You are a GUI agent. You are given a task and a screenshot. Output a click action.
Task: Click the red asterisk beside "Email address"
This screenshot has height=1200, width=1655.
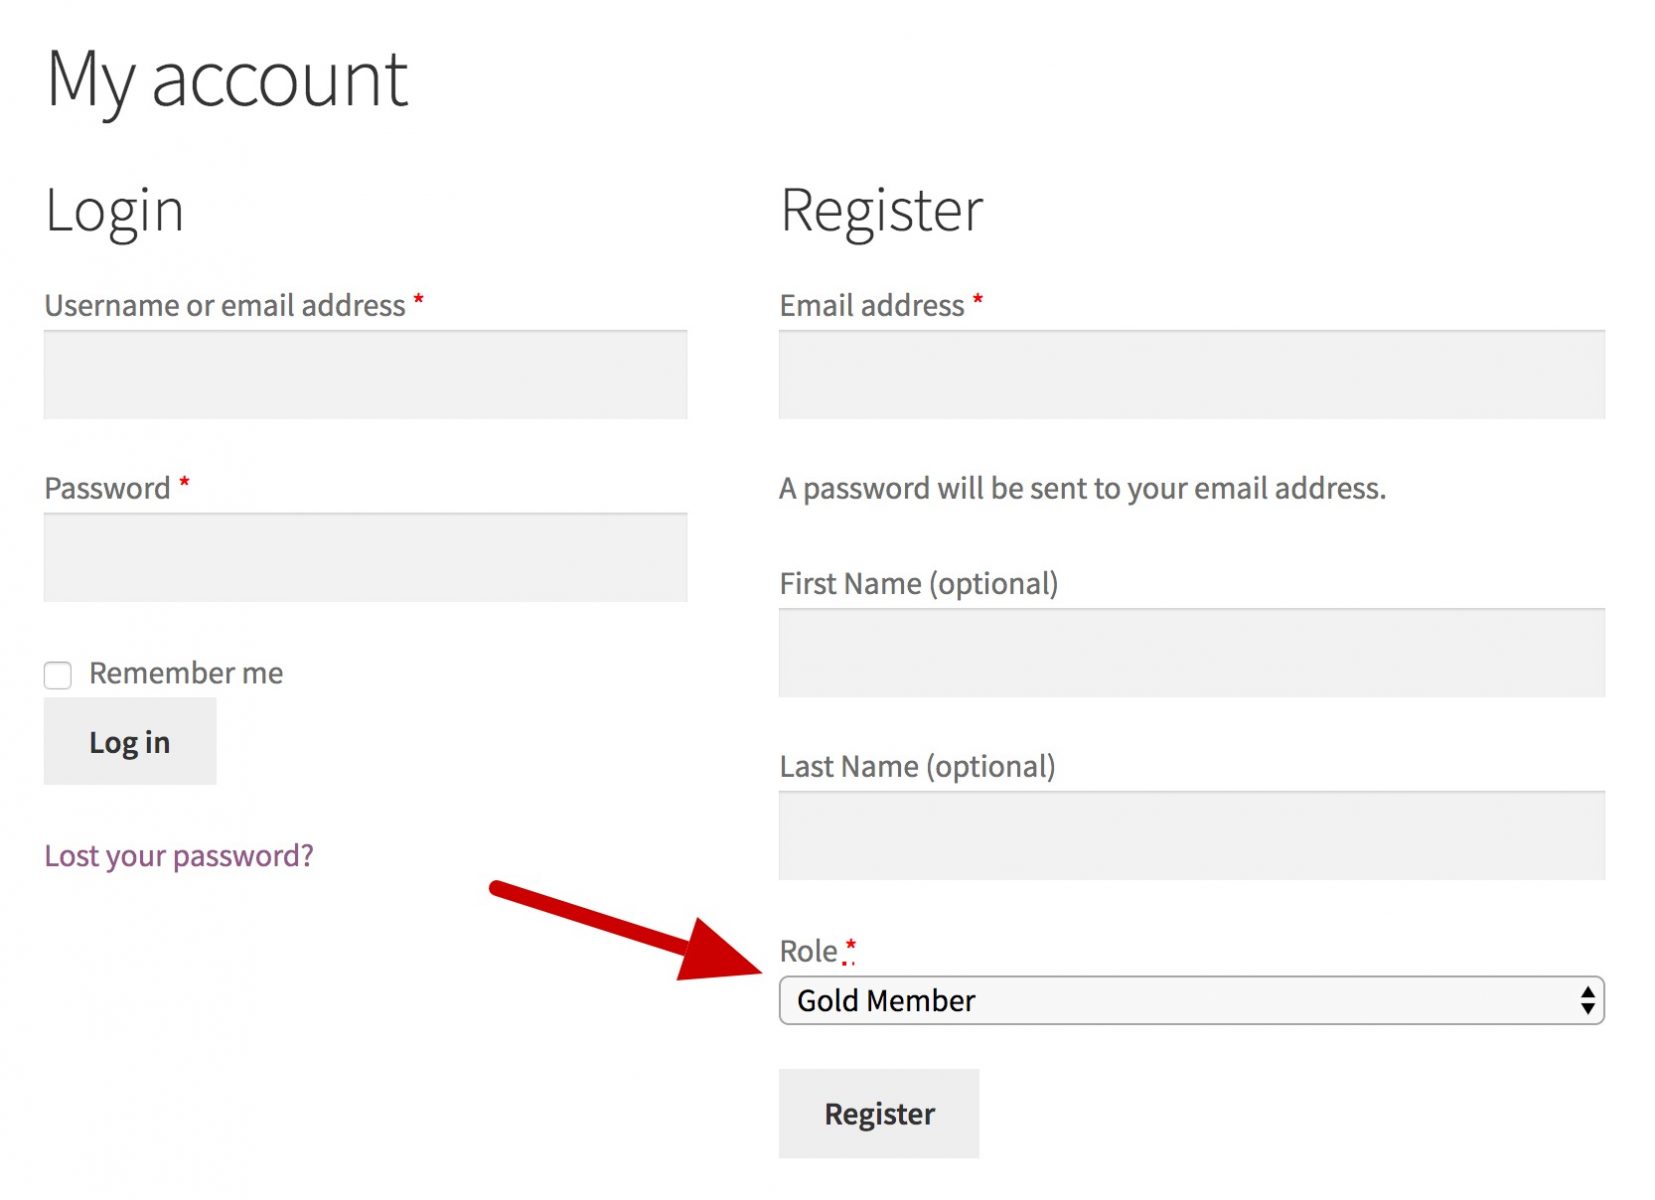pos(977,302)
